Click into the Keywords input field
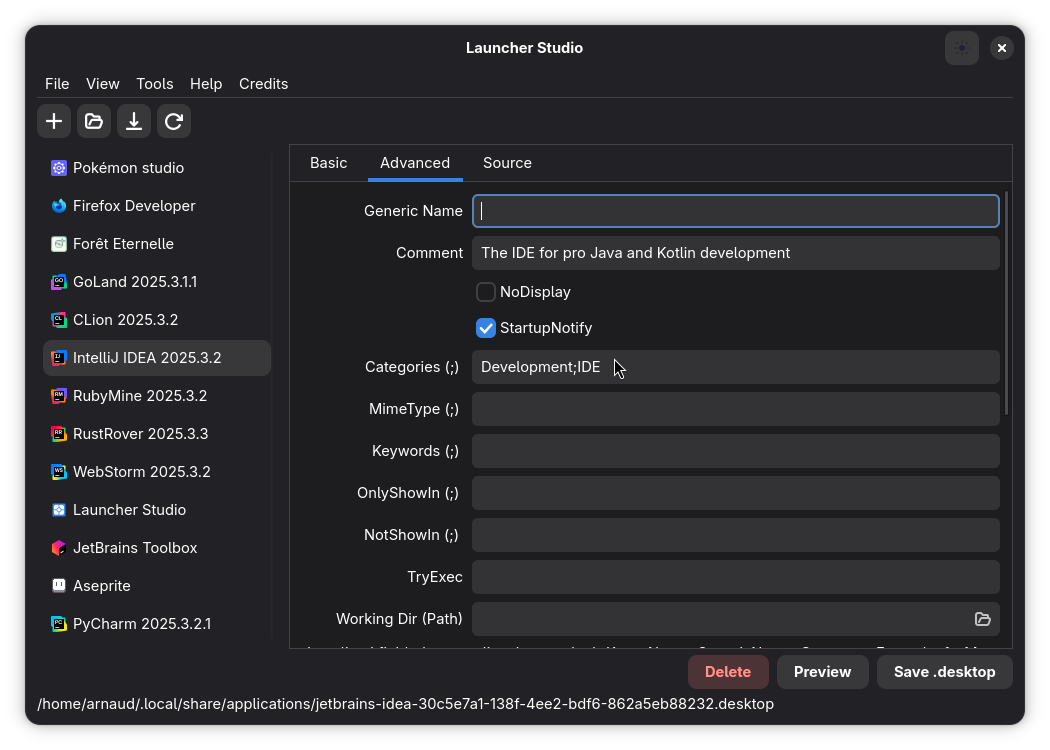This screenshot has width=1050, height=750. point(735,451)
